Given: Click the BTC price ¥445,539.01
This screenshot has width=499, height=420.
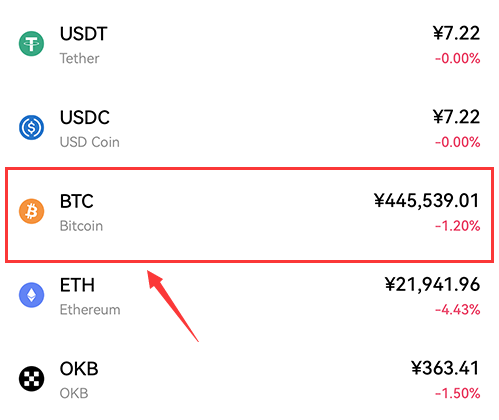Looking at the screenshot, I should tap(427, 201).
